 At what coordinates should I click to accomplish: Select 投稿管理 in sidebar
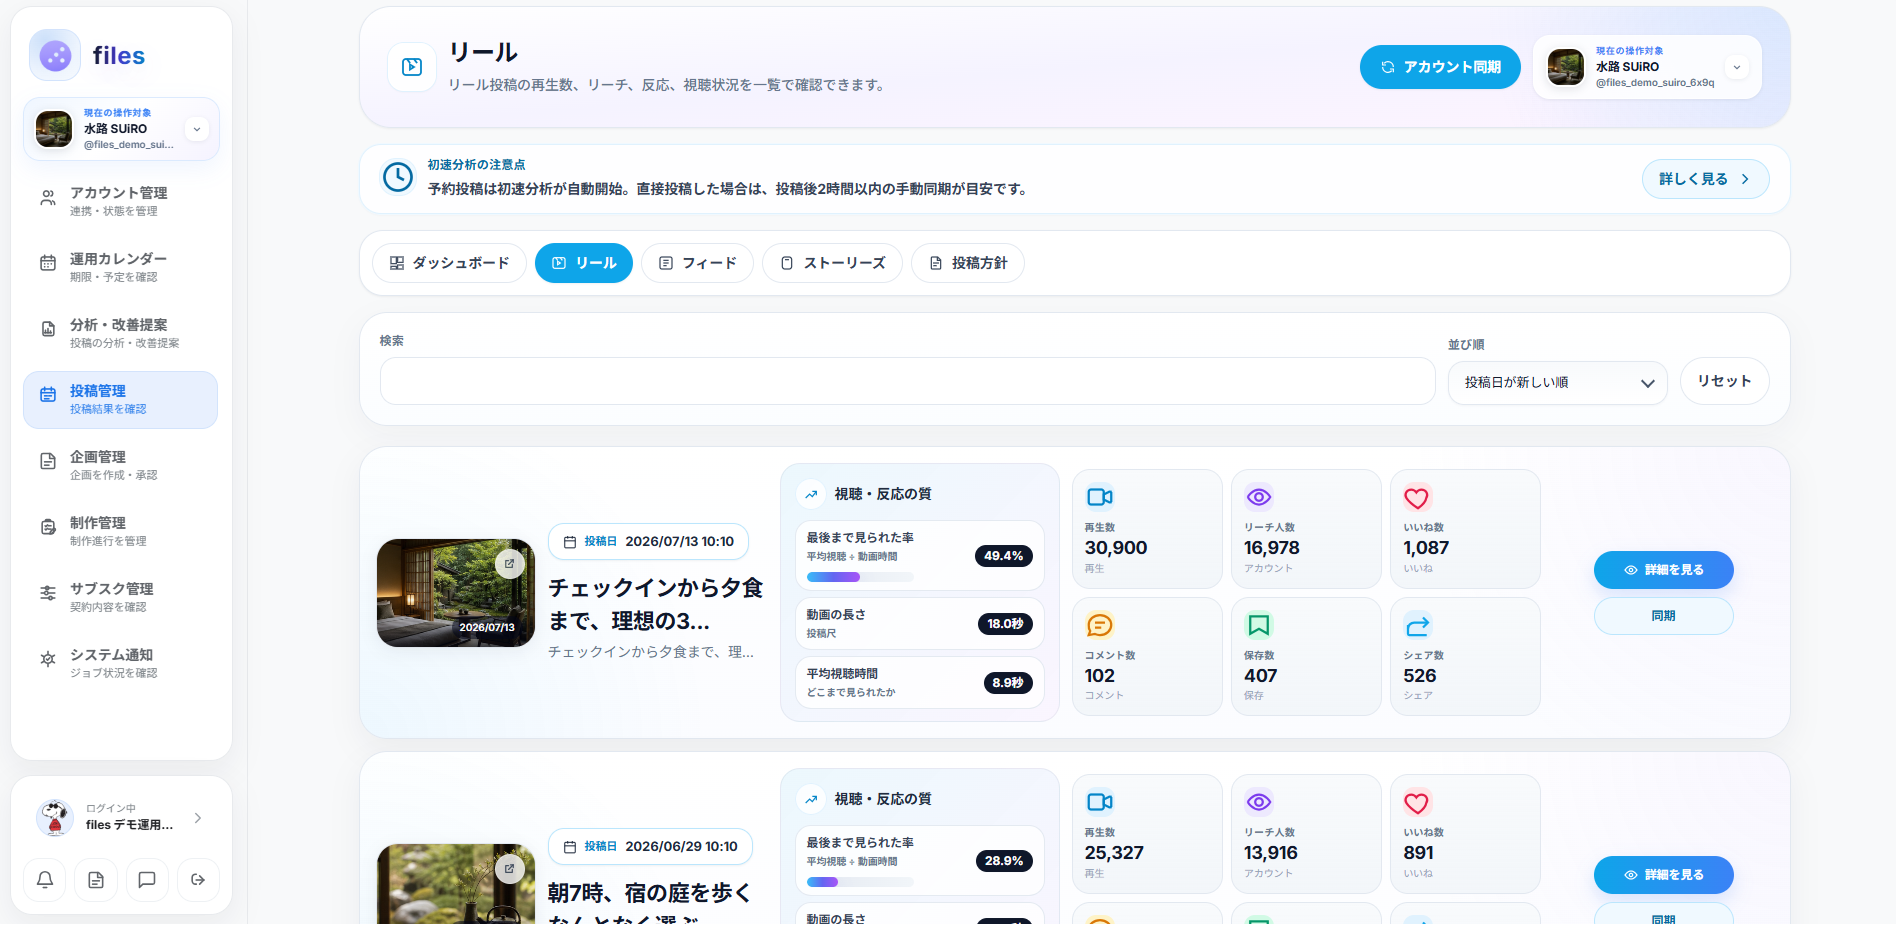pyautogui.click(x=120, y=400)
